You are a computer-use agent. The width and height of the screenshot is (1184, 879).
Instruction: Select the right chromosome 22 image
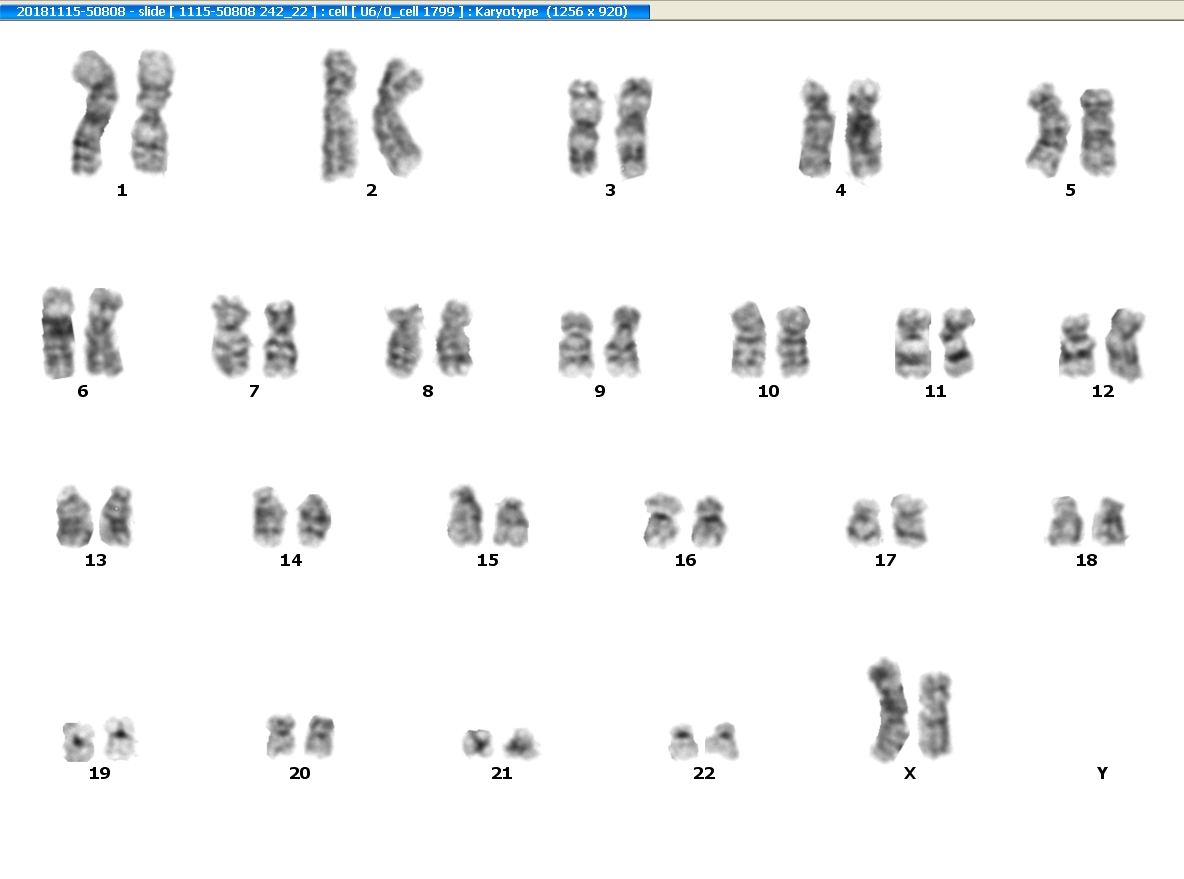click(721, 741)
